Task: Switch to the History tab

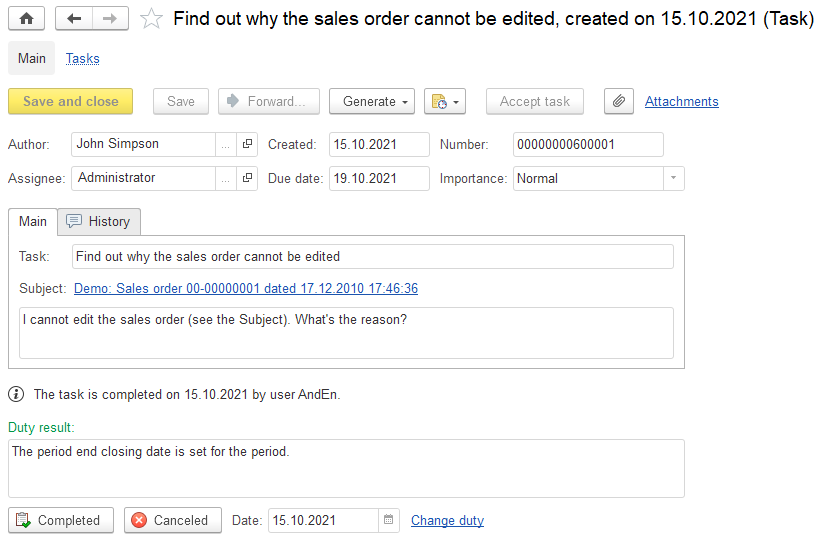Action: pos(99,221)
